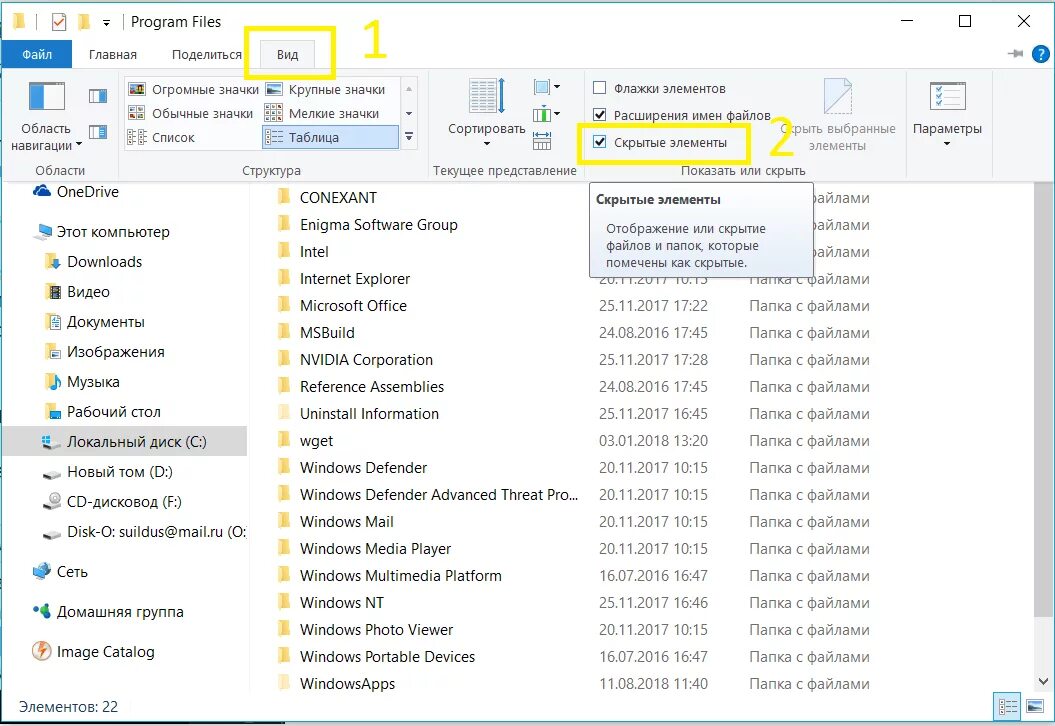Select Локальный диск (C:)
The image size is (1055, 726).
(x=124, y=442)
